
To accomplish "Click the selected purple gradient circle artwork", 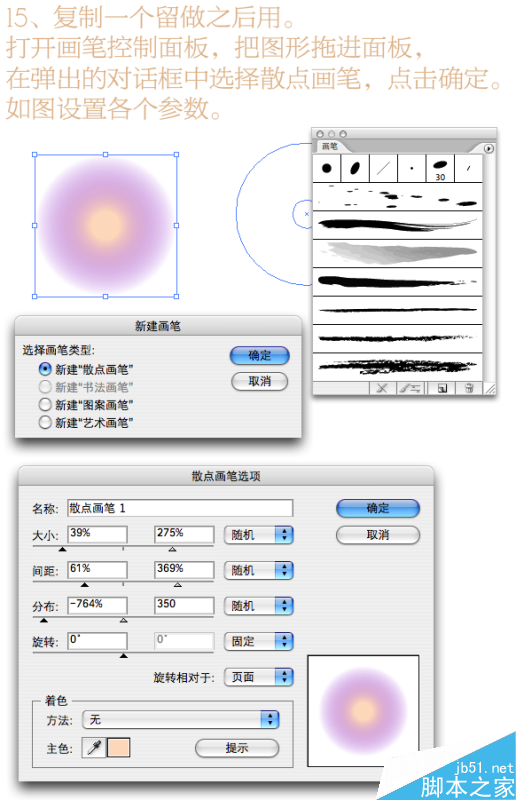I will click(x=106, y=225).
